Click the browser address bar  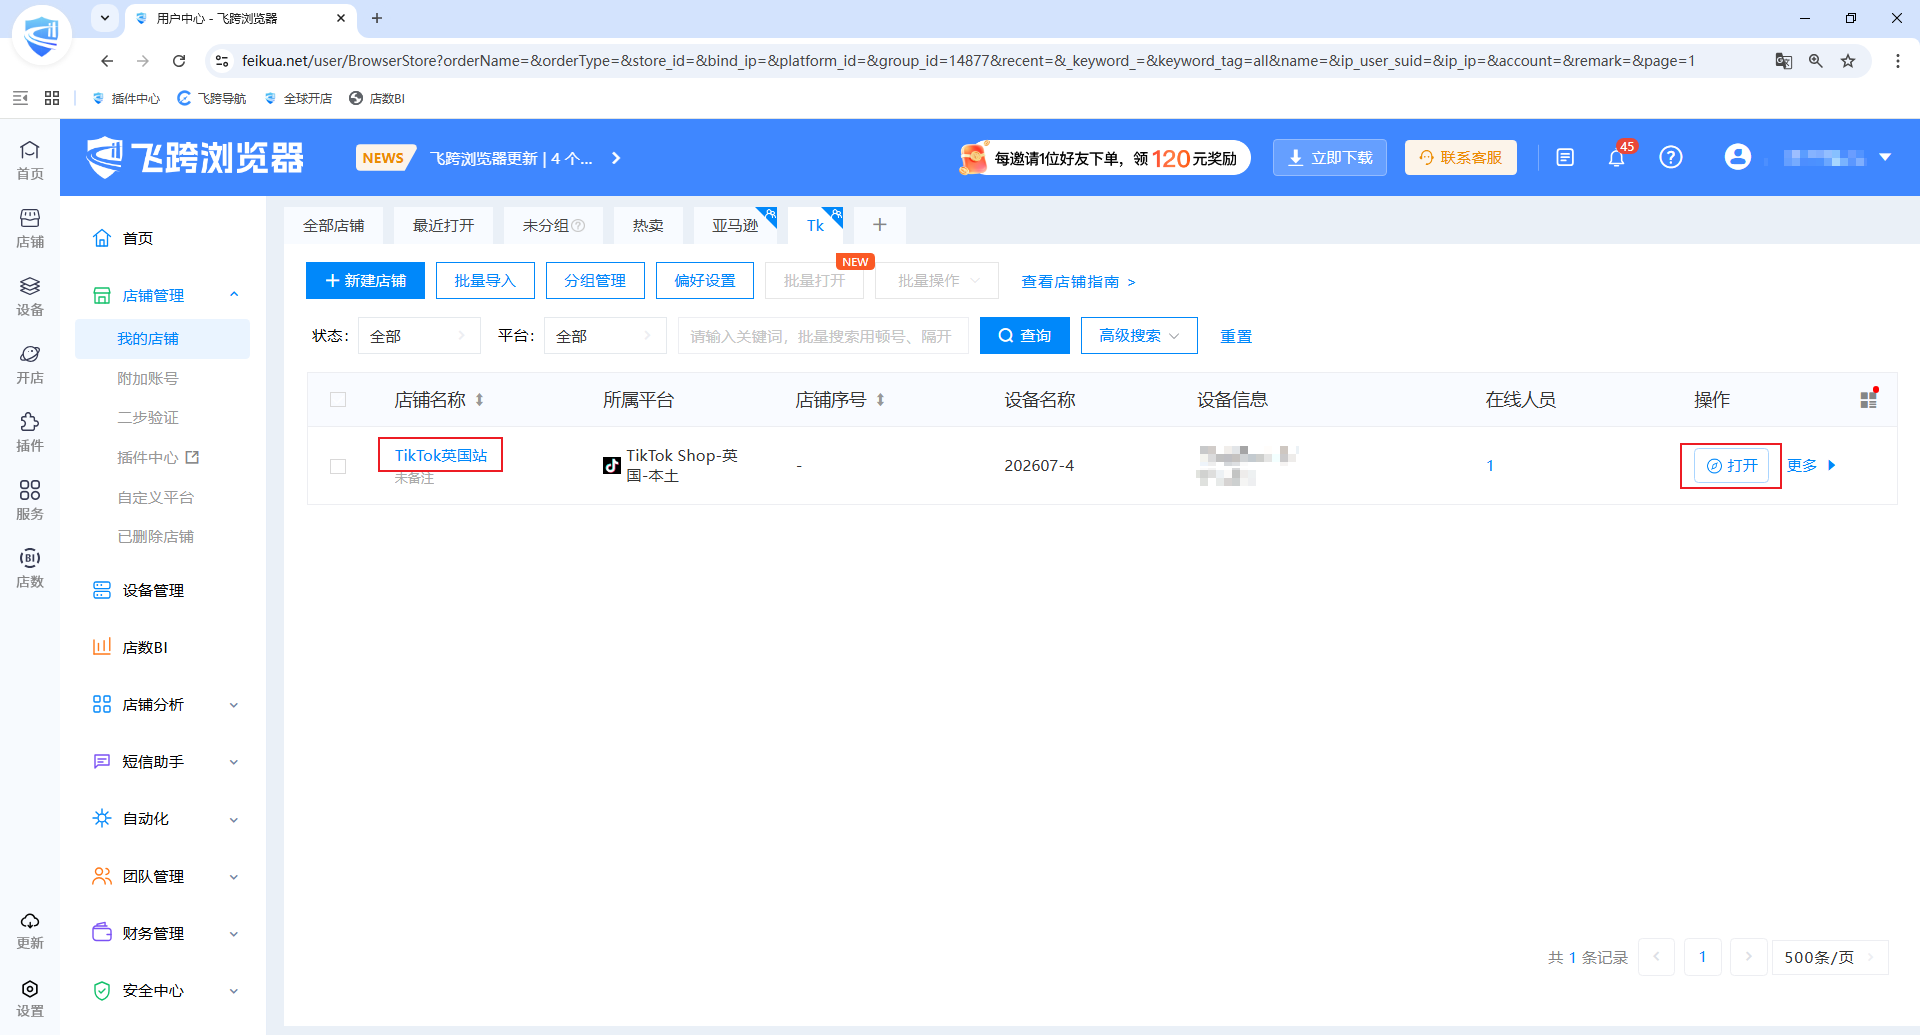(968, 61)
